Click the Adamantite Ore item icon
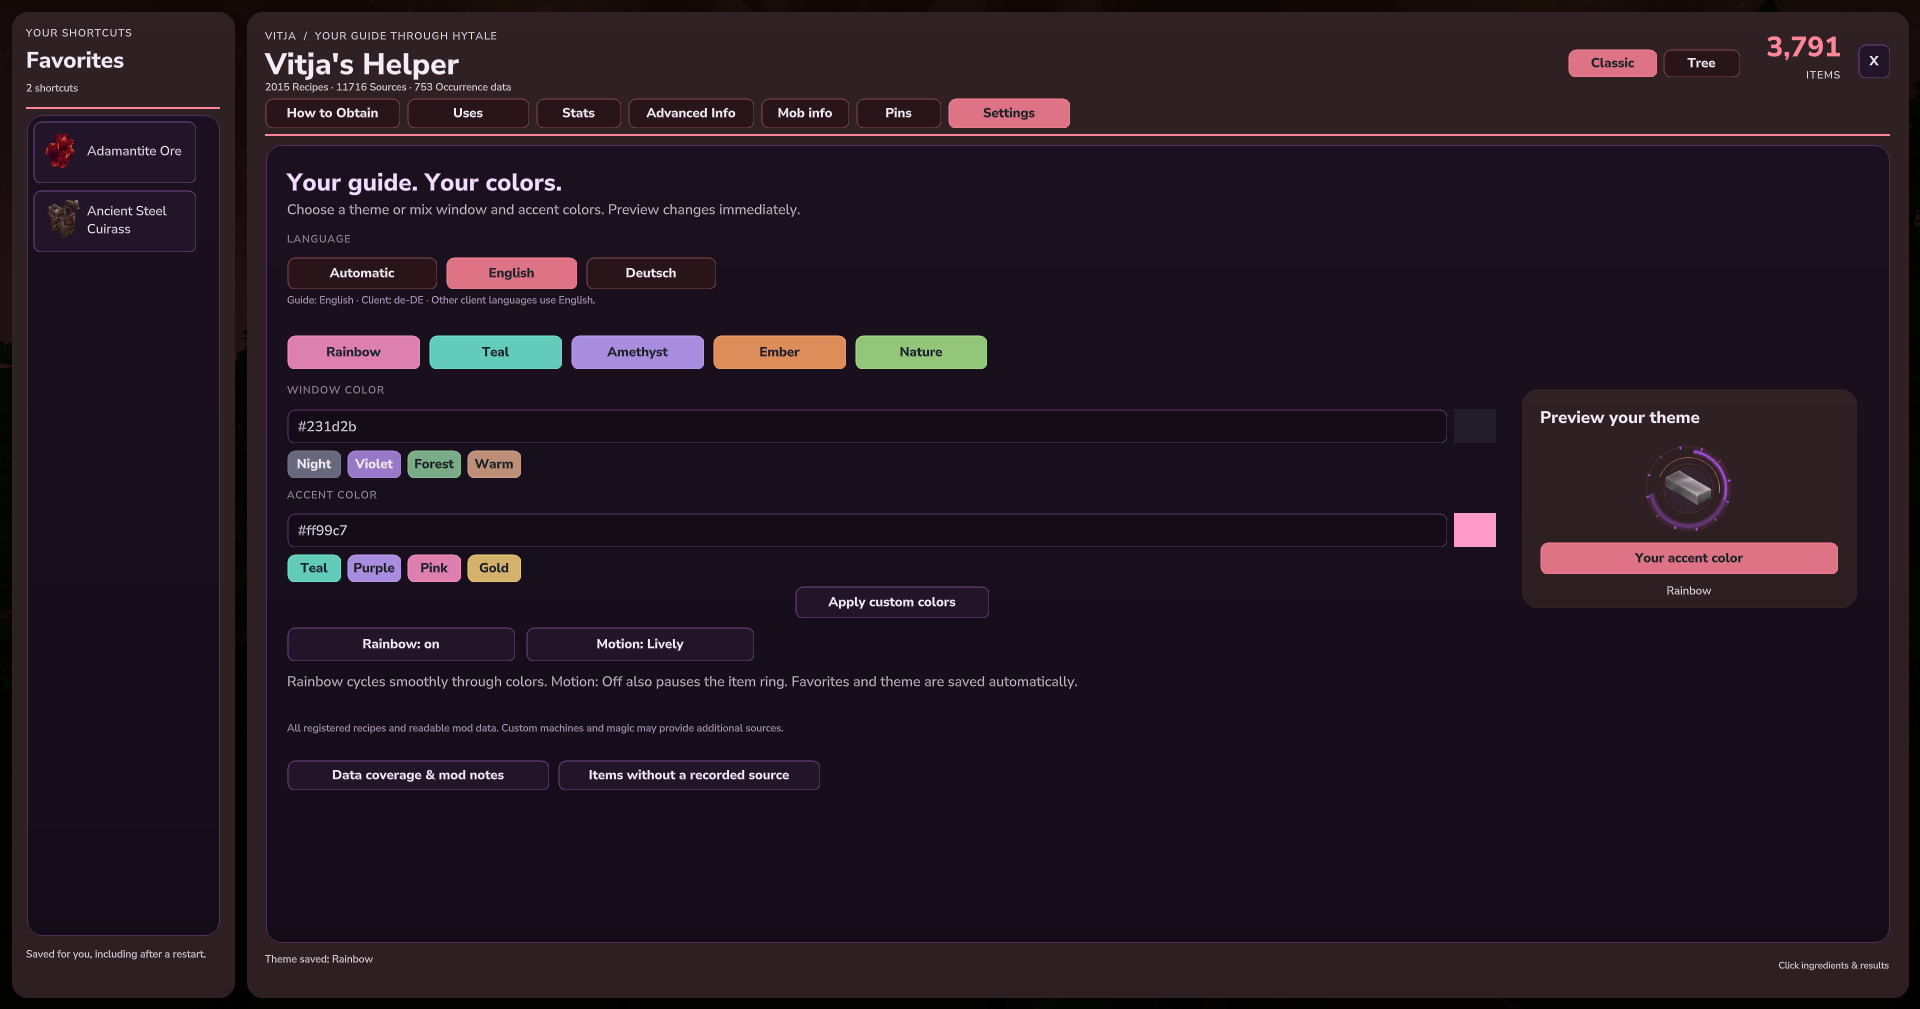The image size is (1920, 1009). 60,151
